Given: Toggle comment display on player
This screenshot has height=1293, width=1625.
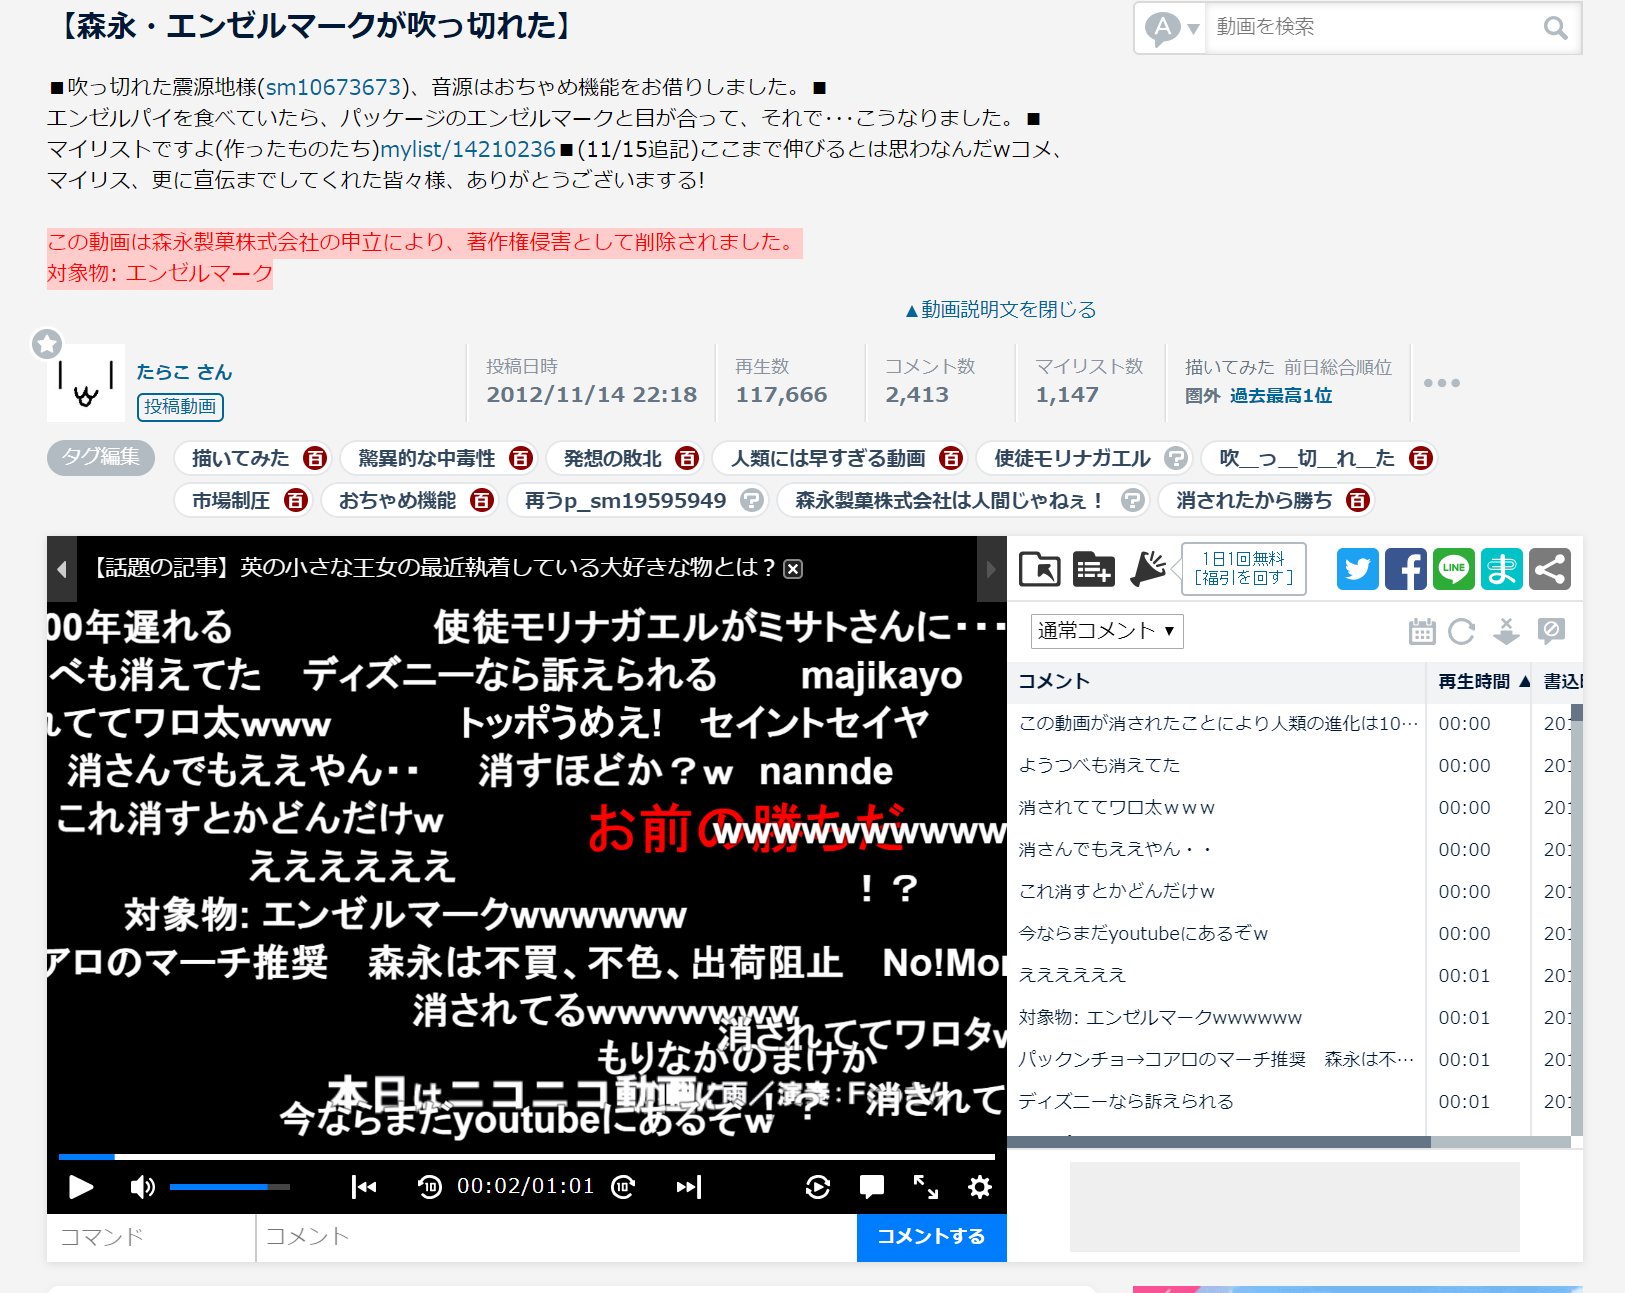Looking at the screenshot, I should pos(872,1187).
